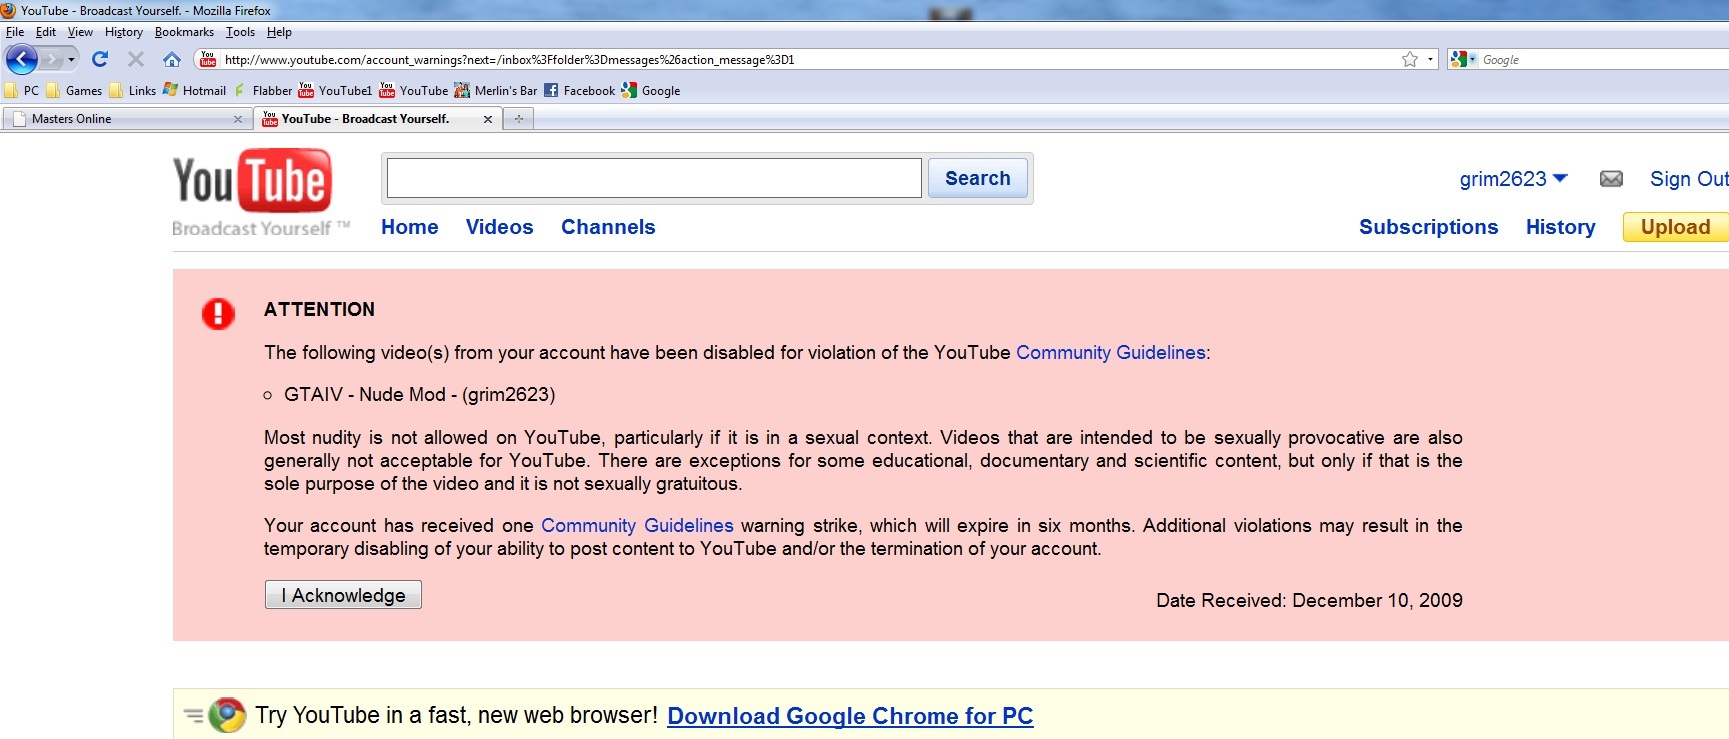Screen dimensions: 1729x739
Task: Click the GTAIV - Nude Mod video title text
Action: (419, 394)
